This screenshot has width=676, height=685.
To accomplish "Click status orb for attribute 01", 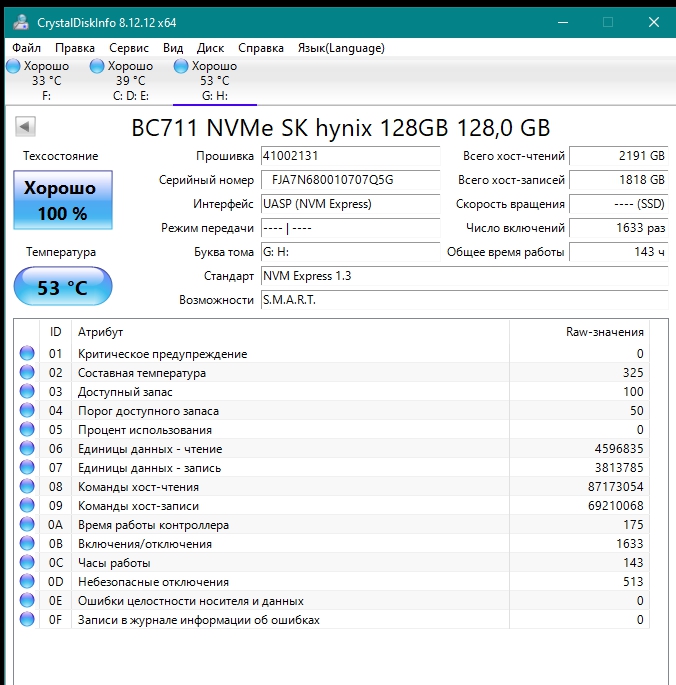I will (x=27, y=353).
